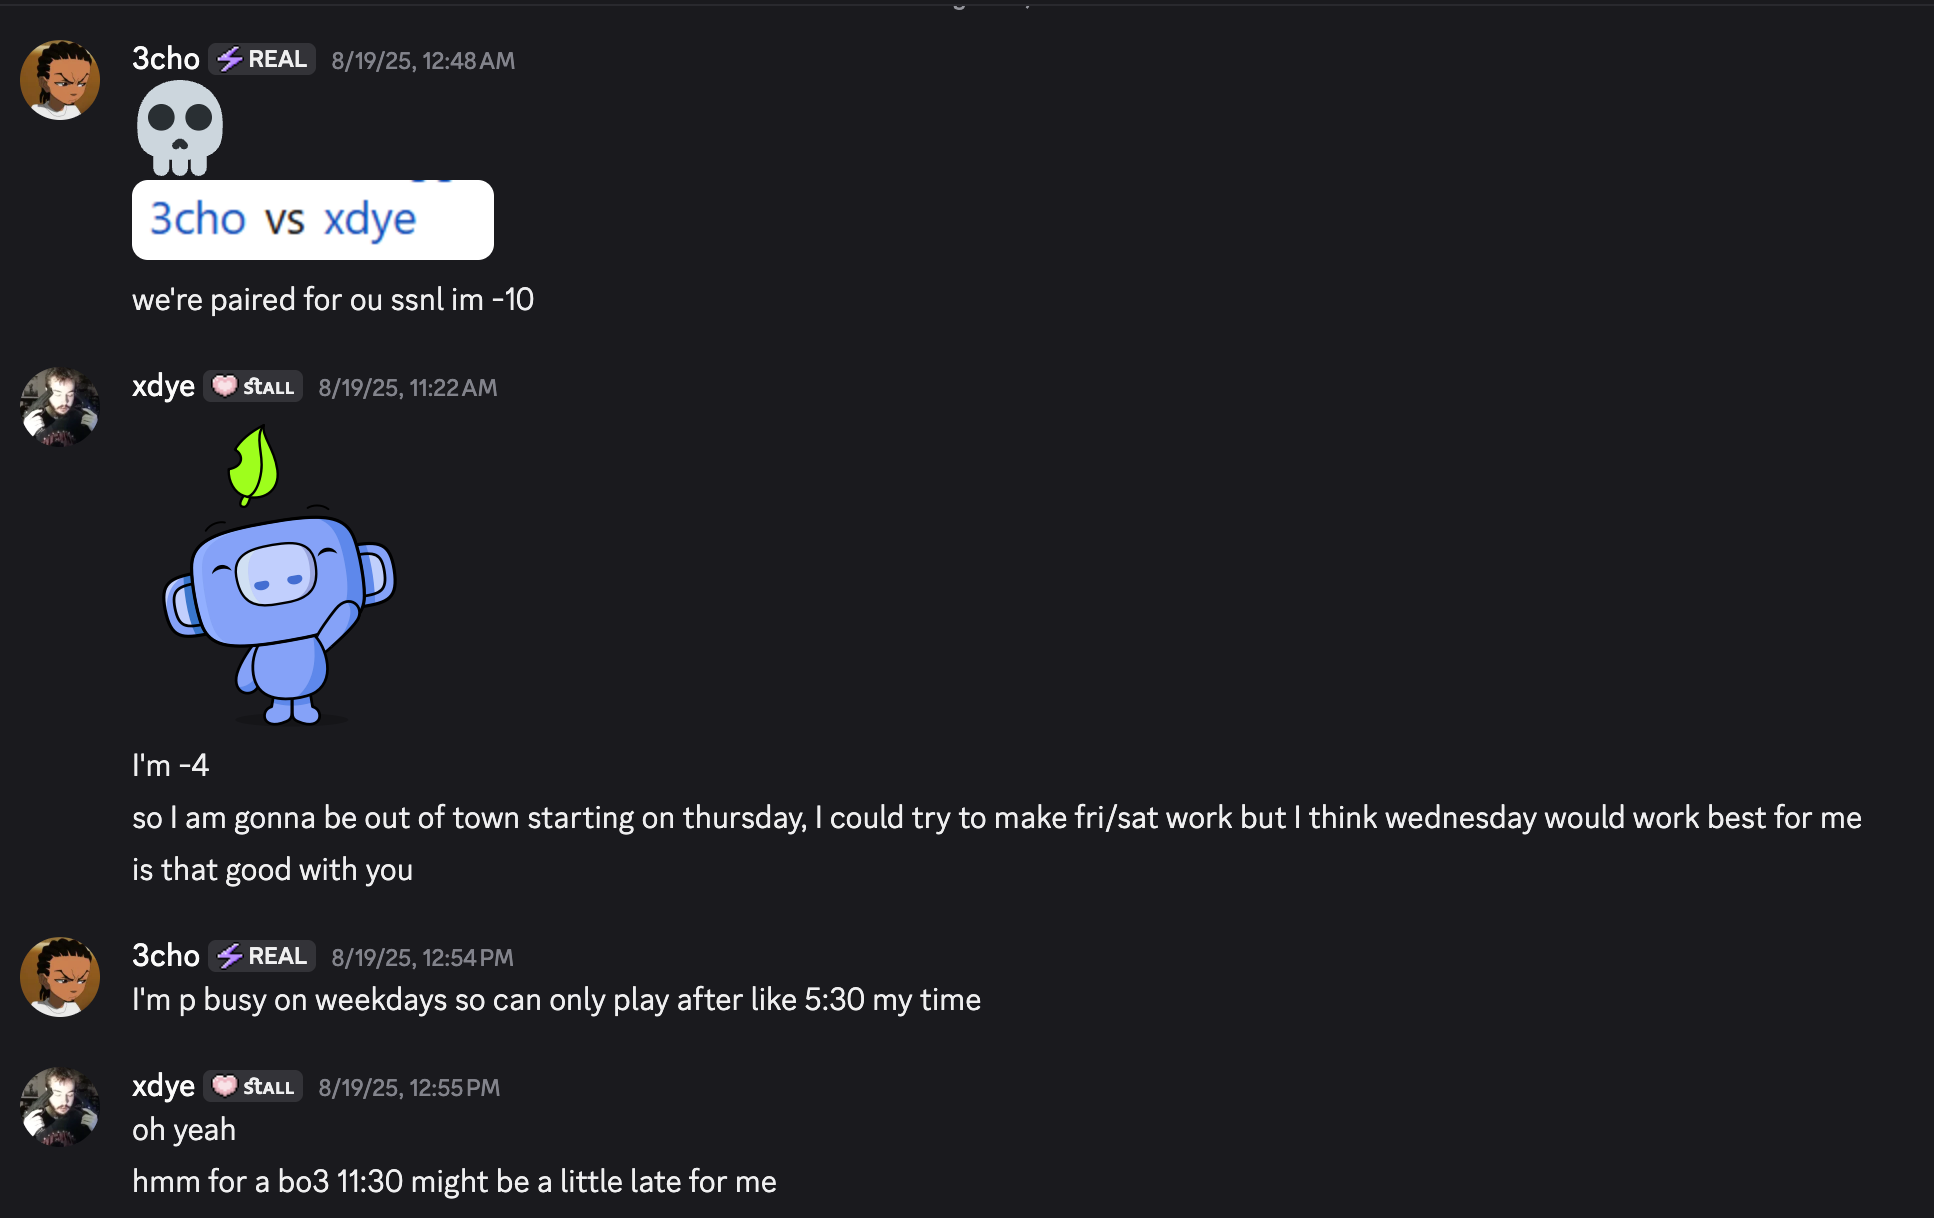Click the message 'we're paired for ou ssnl im -10'
1934x1218 pixels.
[x=333, y=300]
